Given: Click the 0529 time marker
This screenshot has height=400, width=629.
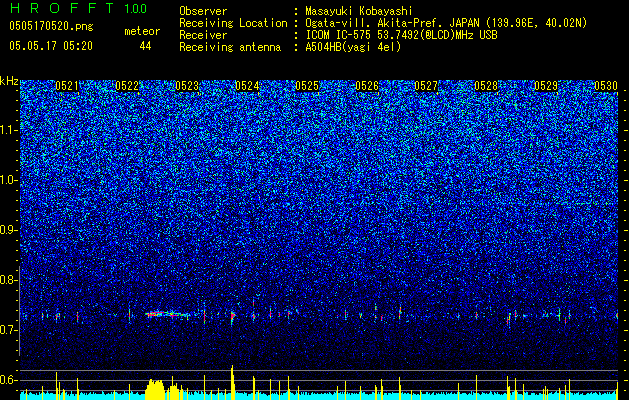Looking at the screenshot, I should coord(546,86).
